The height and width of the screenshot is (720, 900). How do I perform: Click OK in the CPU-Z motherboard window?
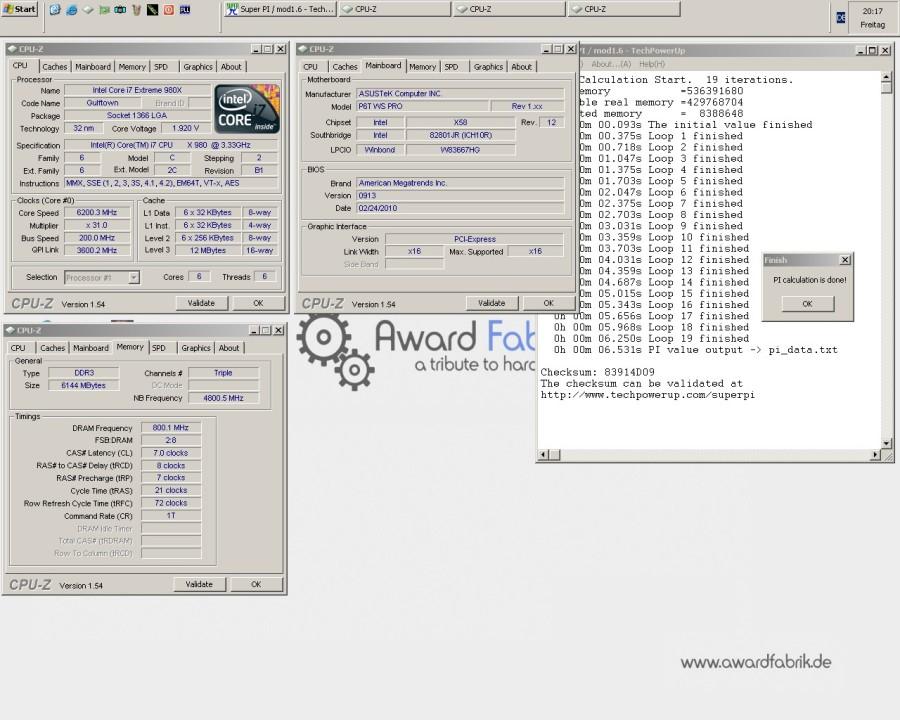pyautogui.click(x=549, y=303)
